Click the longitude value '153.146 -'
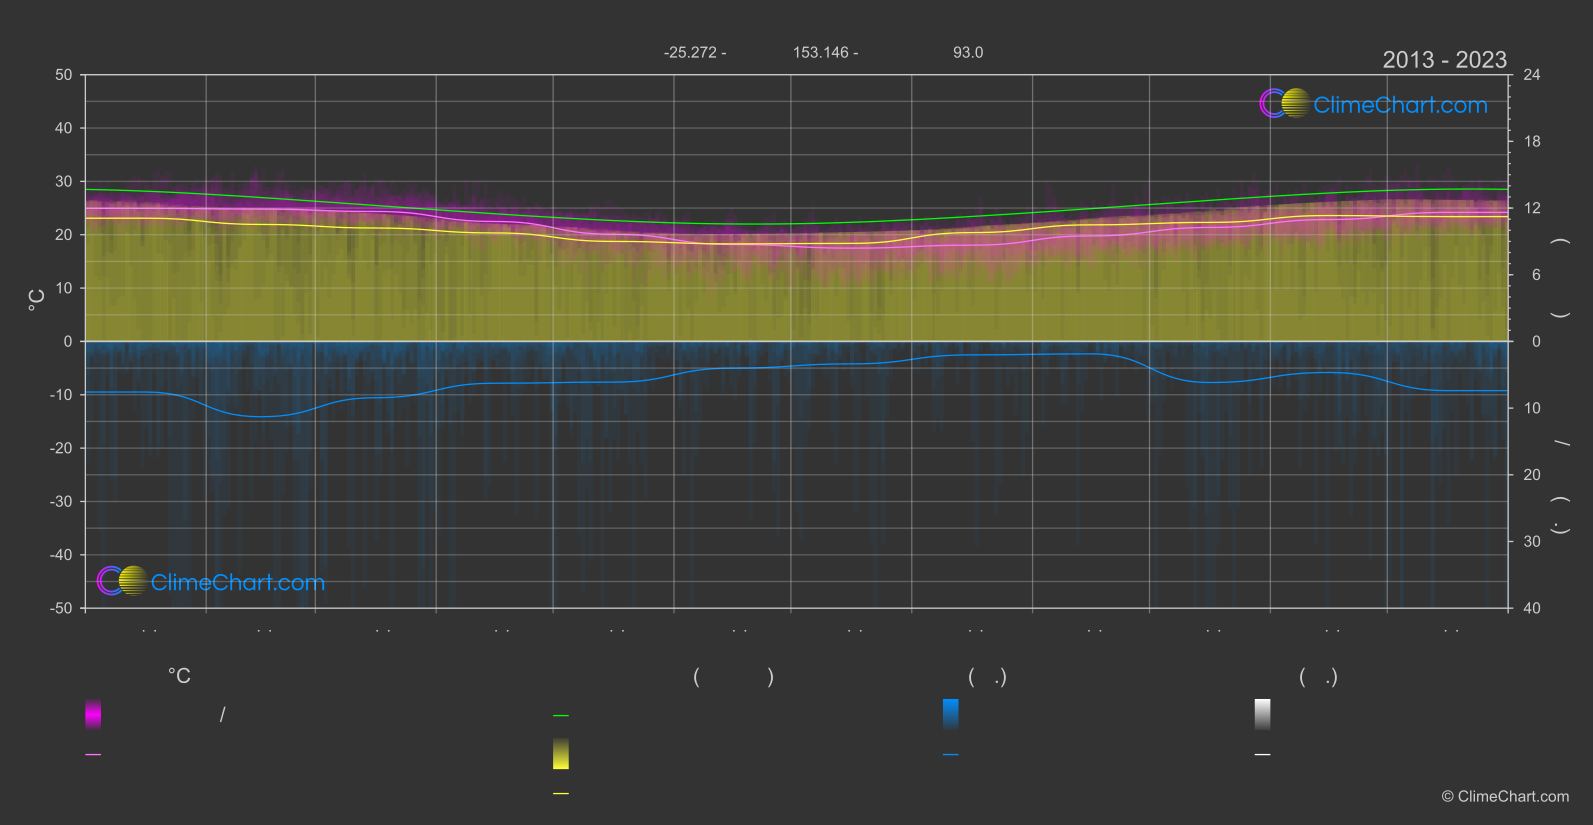This screenshot has height=825, width=1593. click(x=825, y=52)
